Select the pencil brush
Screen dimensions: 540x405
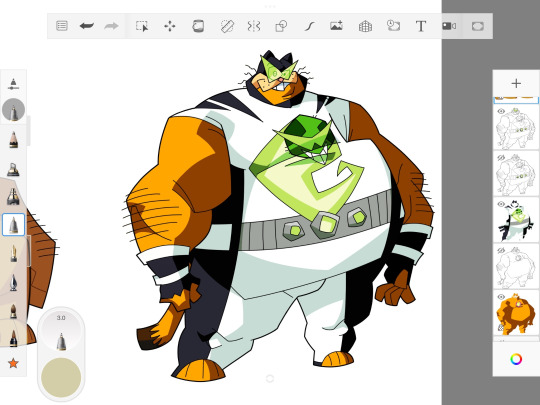(13, 139)
